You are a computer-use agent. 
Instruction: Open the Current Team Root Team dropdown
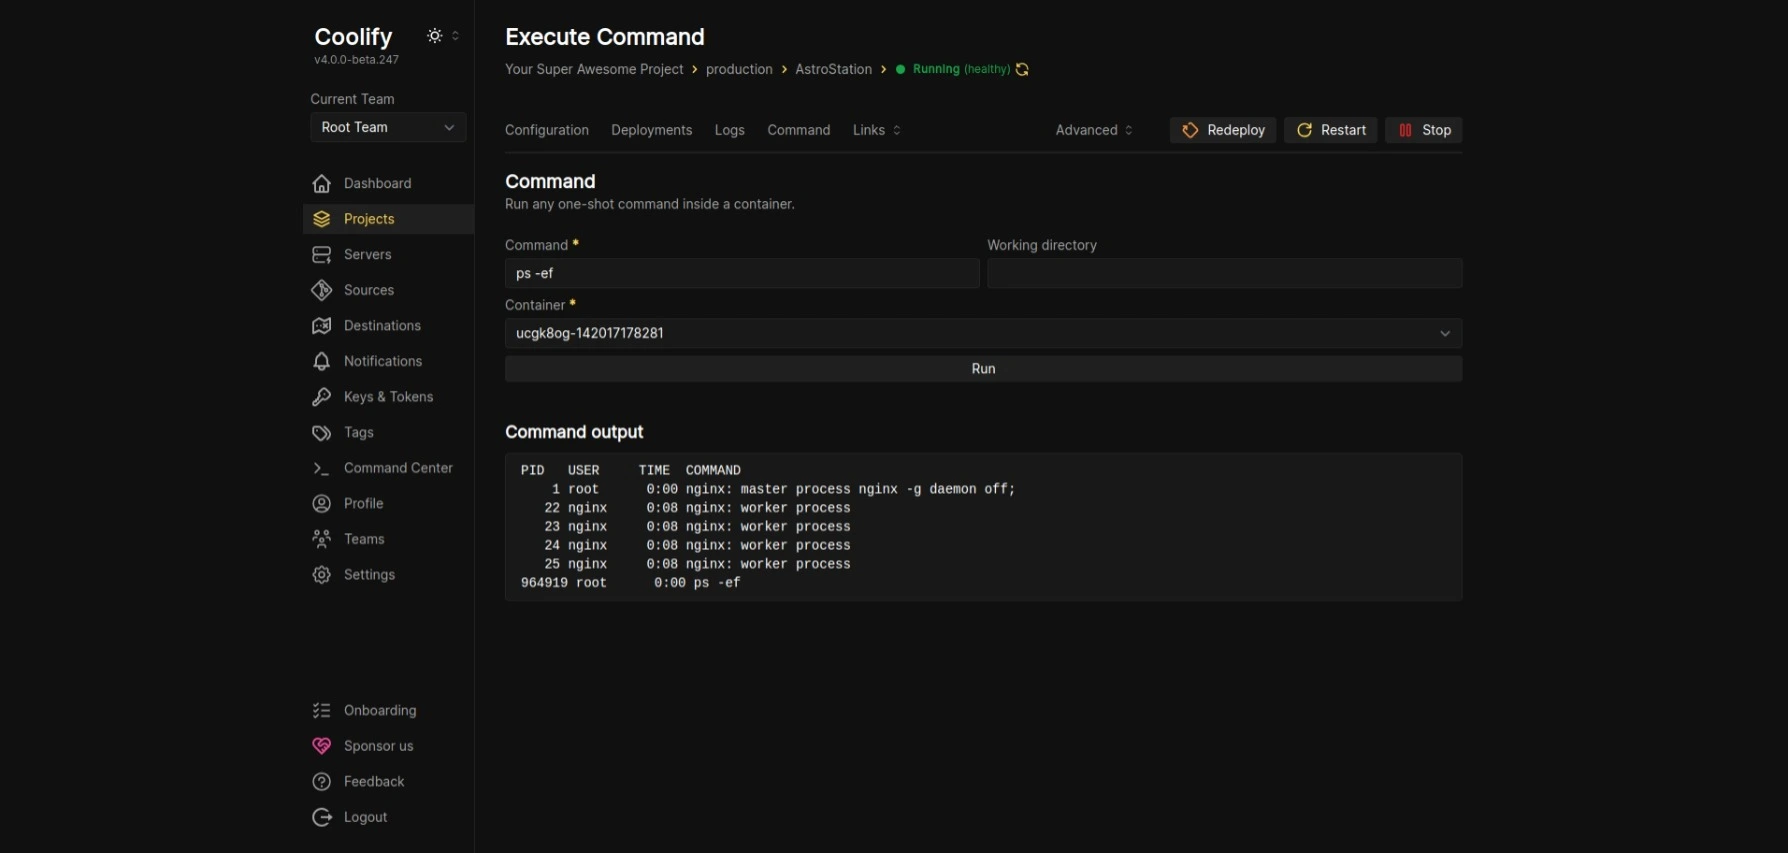[x=388, y=127]
